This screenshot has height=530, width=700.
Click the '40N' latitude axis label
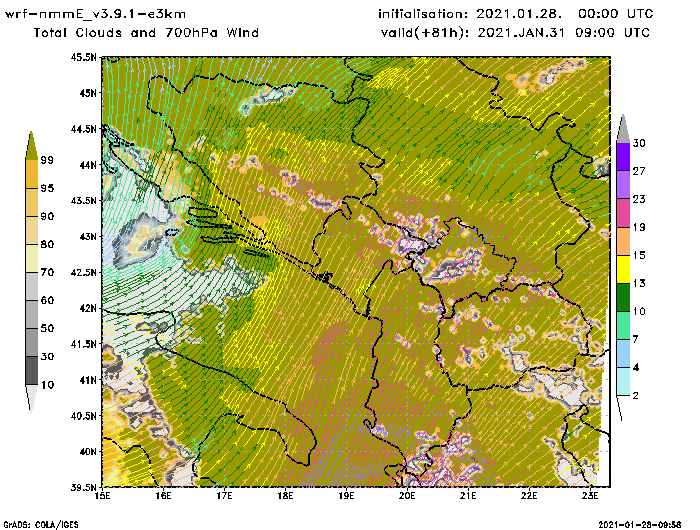pyautogui.click(x=88, y=451)
